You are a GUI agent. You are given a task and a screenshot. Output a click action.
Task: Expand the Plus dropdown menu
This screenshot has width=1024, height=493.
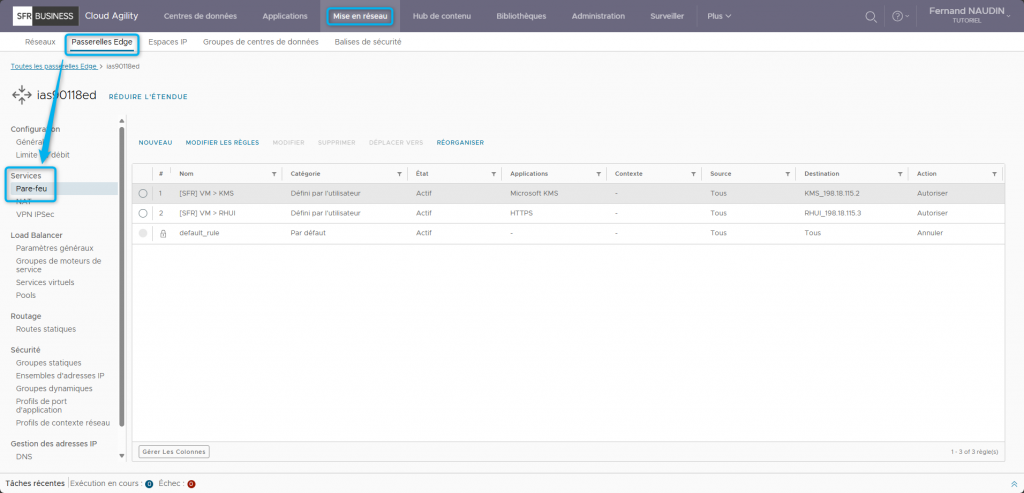(x=719, y=16)
